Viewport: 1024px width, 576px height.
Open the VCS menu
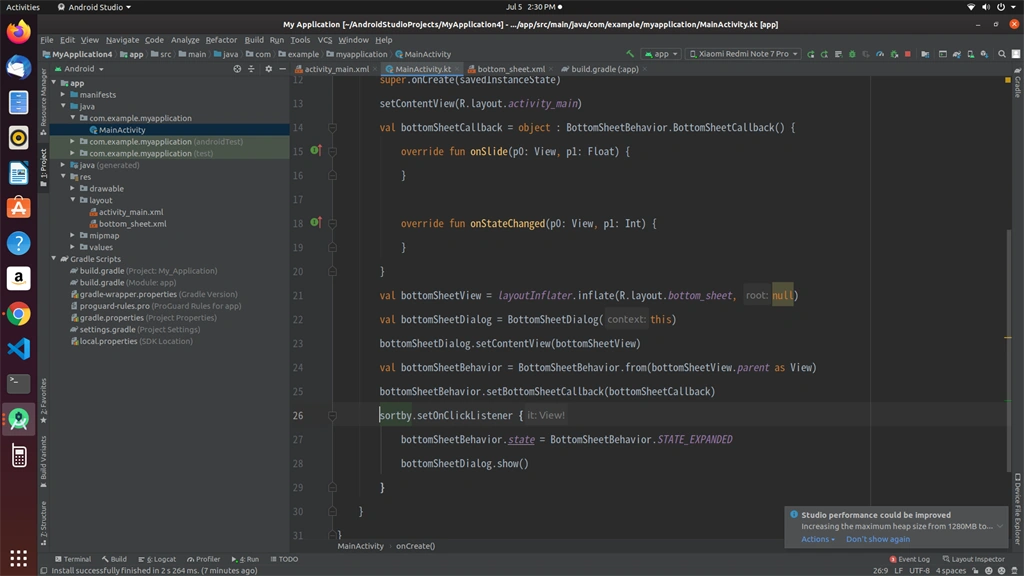click(x=325, y=40)
